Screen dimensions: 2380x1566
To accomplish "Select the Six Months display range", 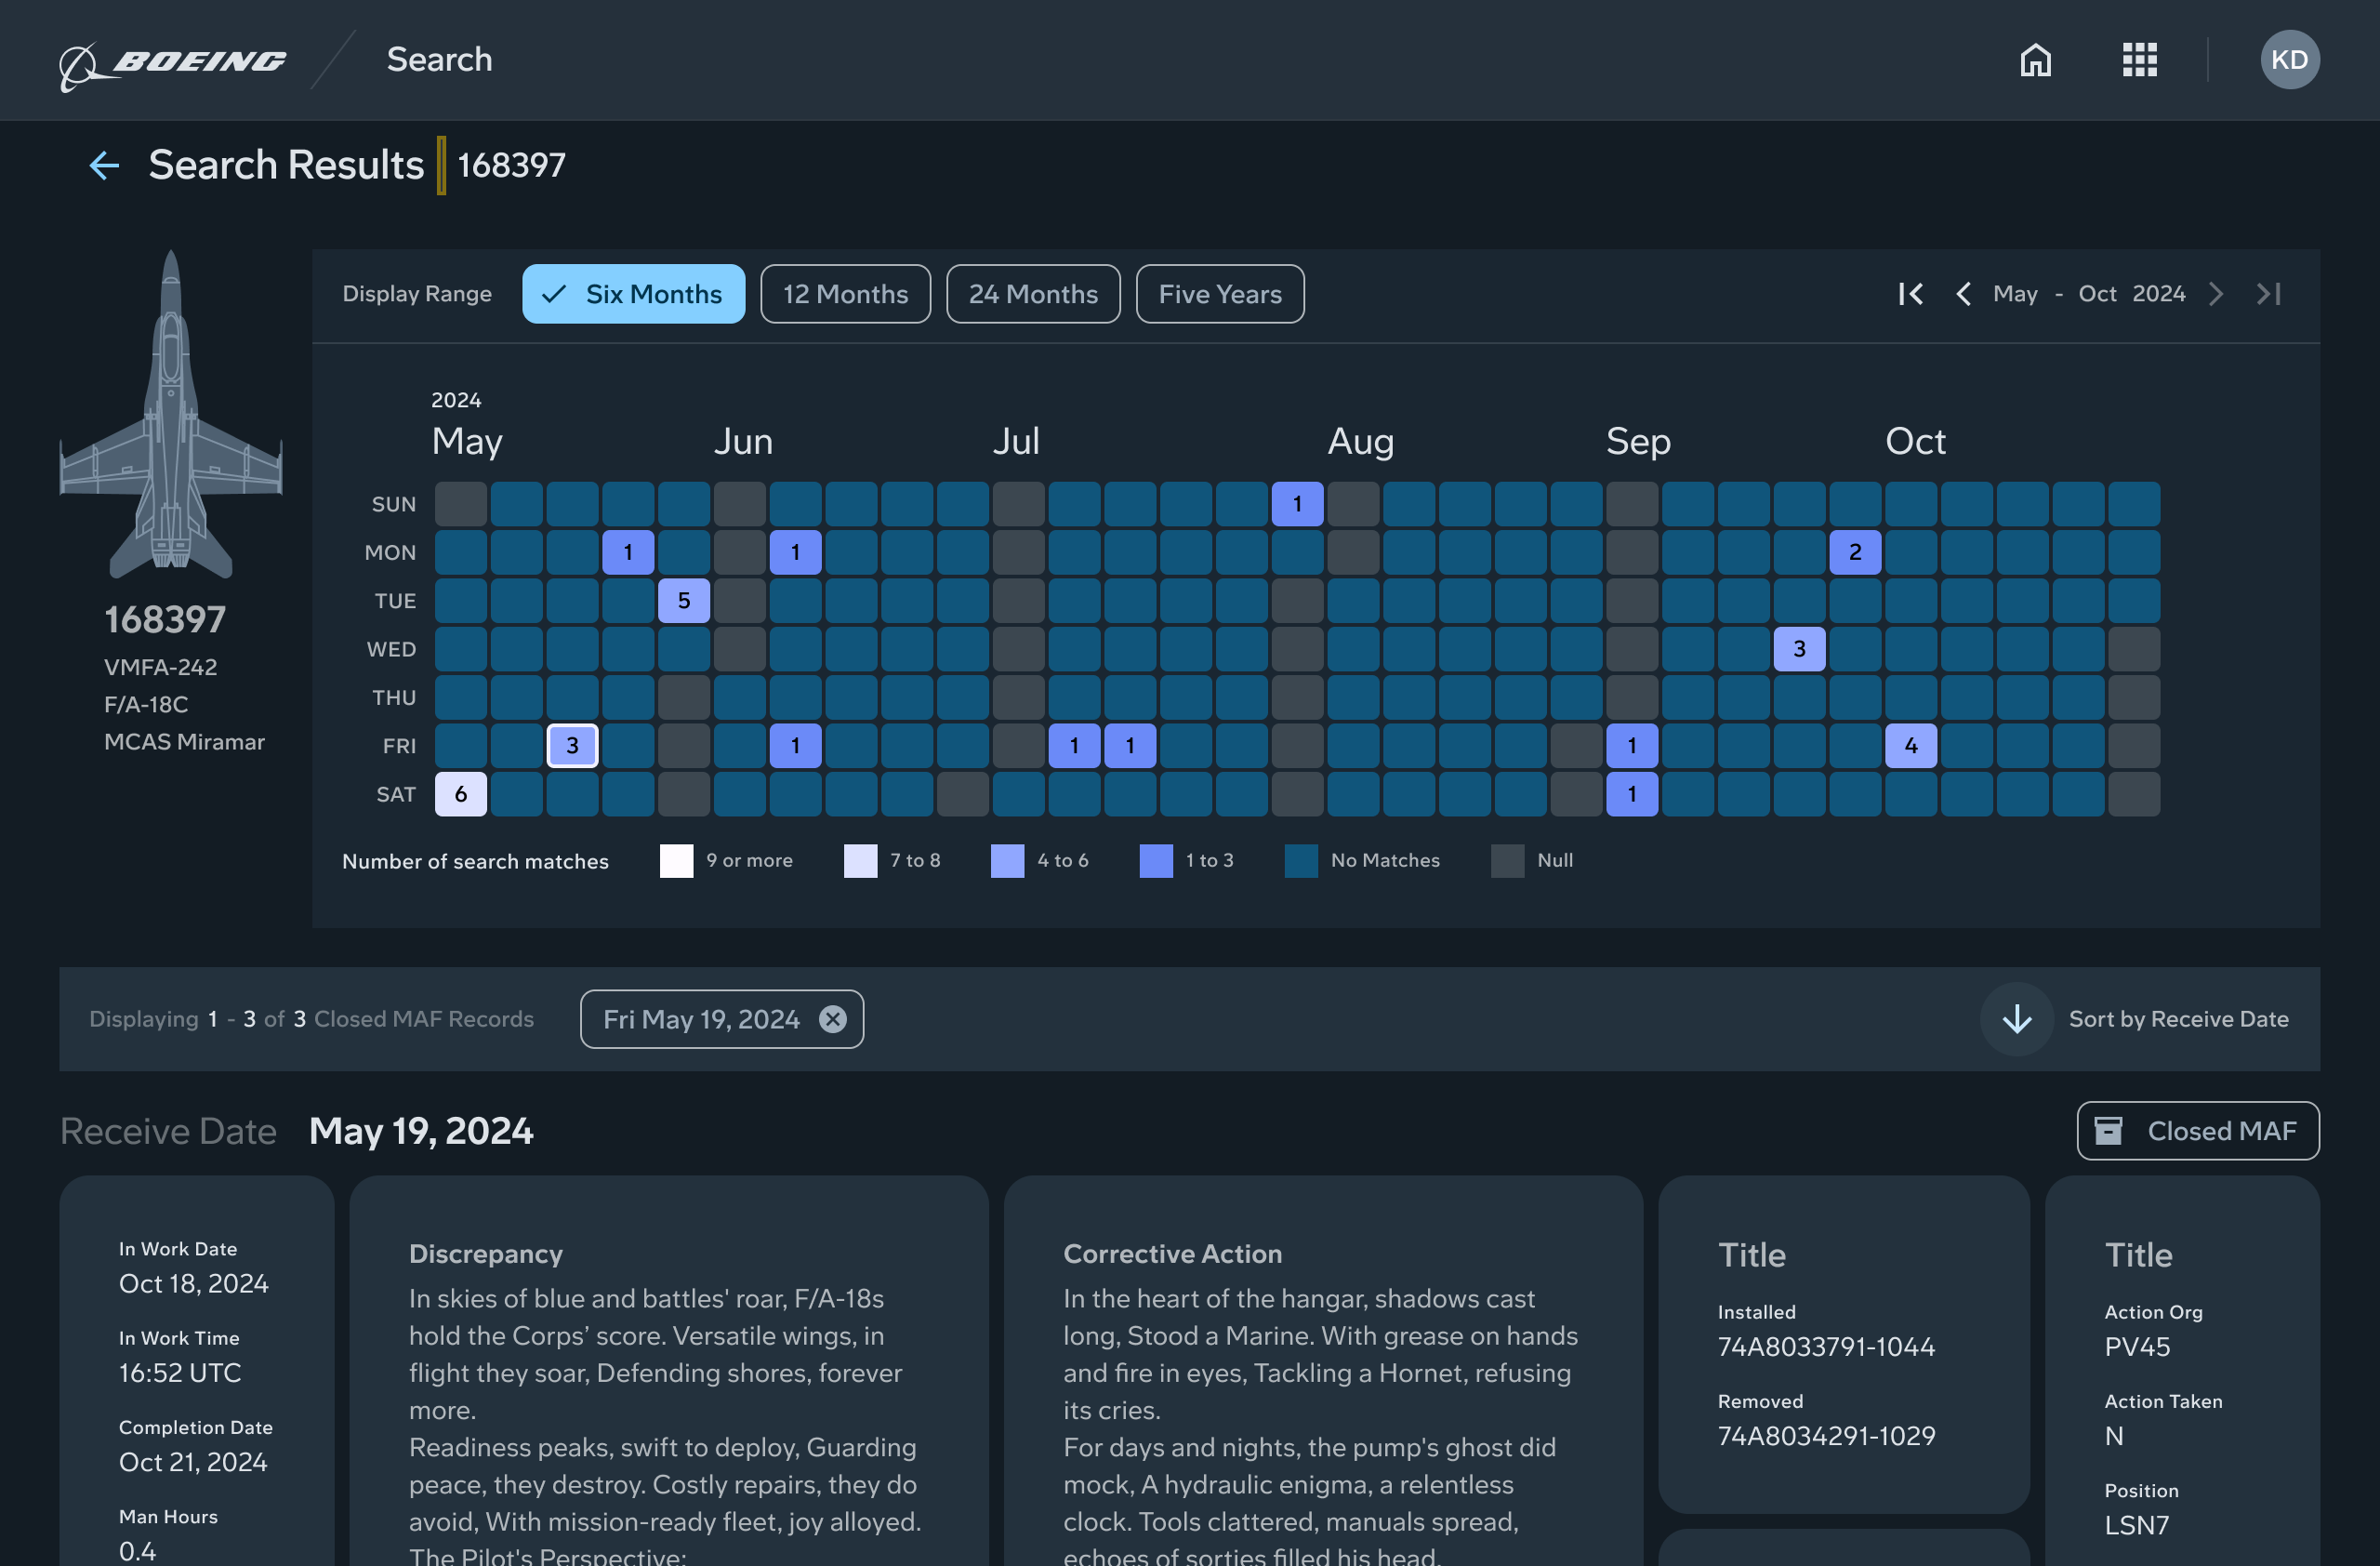I will pos(633,294).
